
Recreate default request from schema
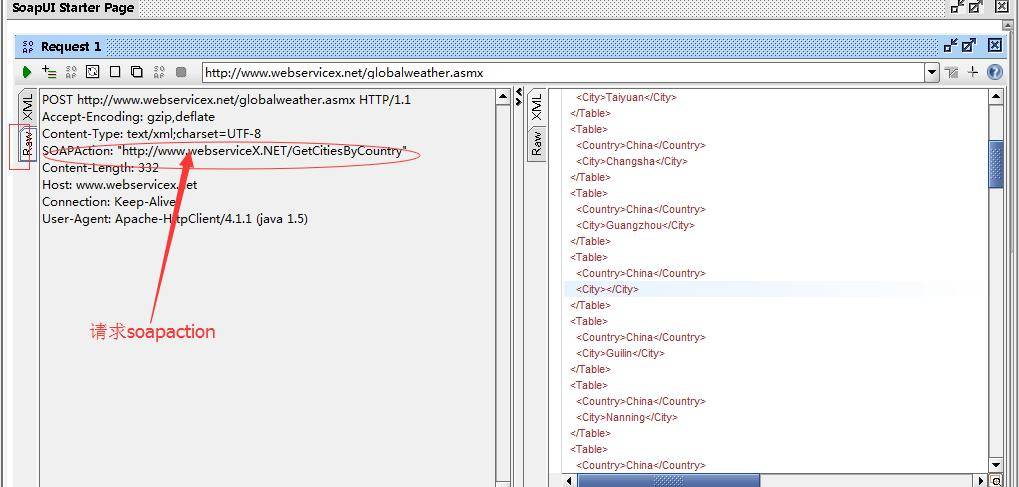[x=93, y=72]
